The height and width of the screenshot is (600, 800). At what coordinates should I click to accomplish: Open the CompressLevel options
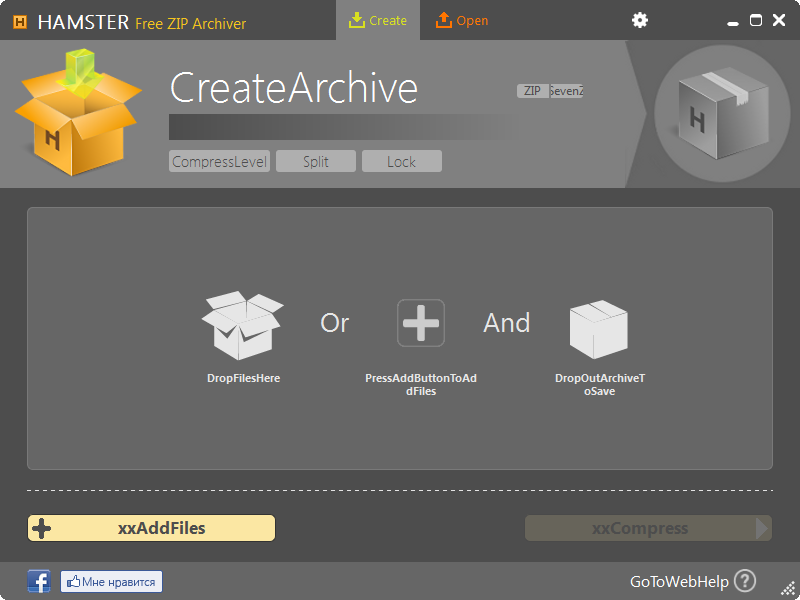(x=219, y=161)
